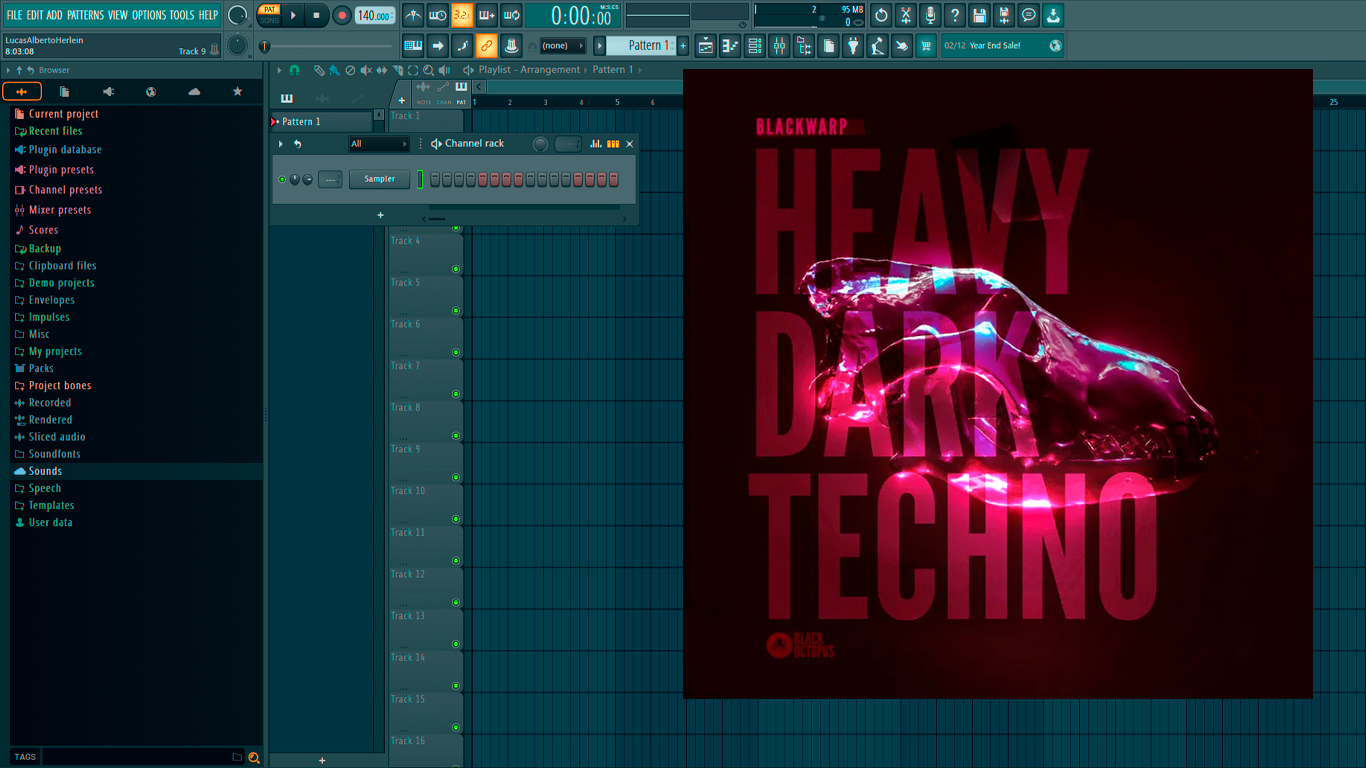Image resolution: width=1366 pixels, height=768 pixels.
Task: Select the playlist Mute tool
Action: pos(366,70)
